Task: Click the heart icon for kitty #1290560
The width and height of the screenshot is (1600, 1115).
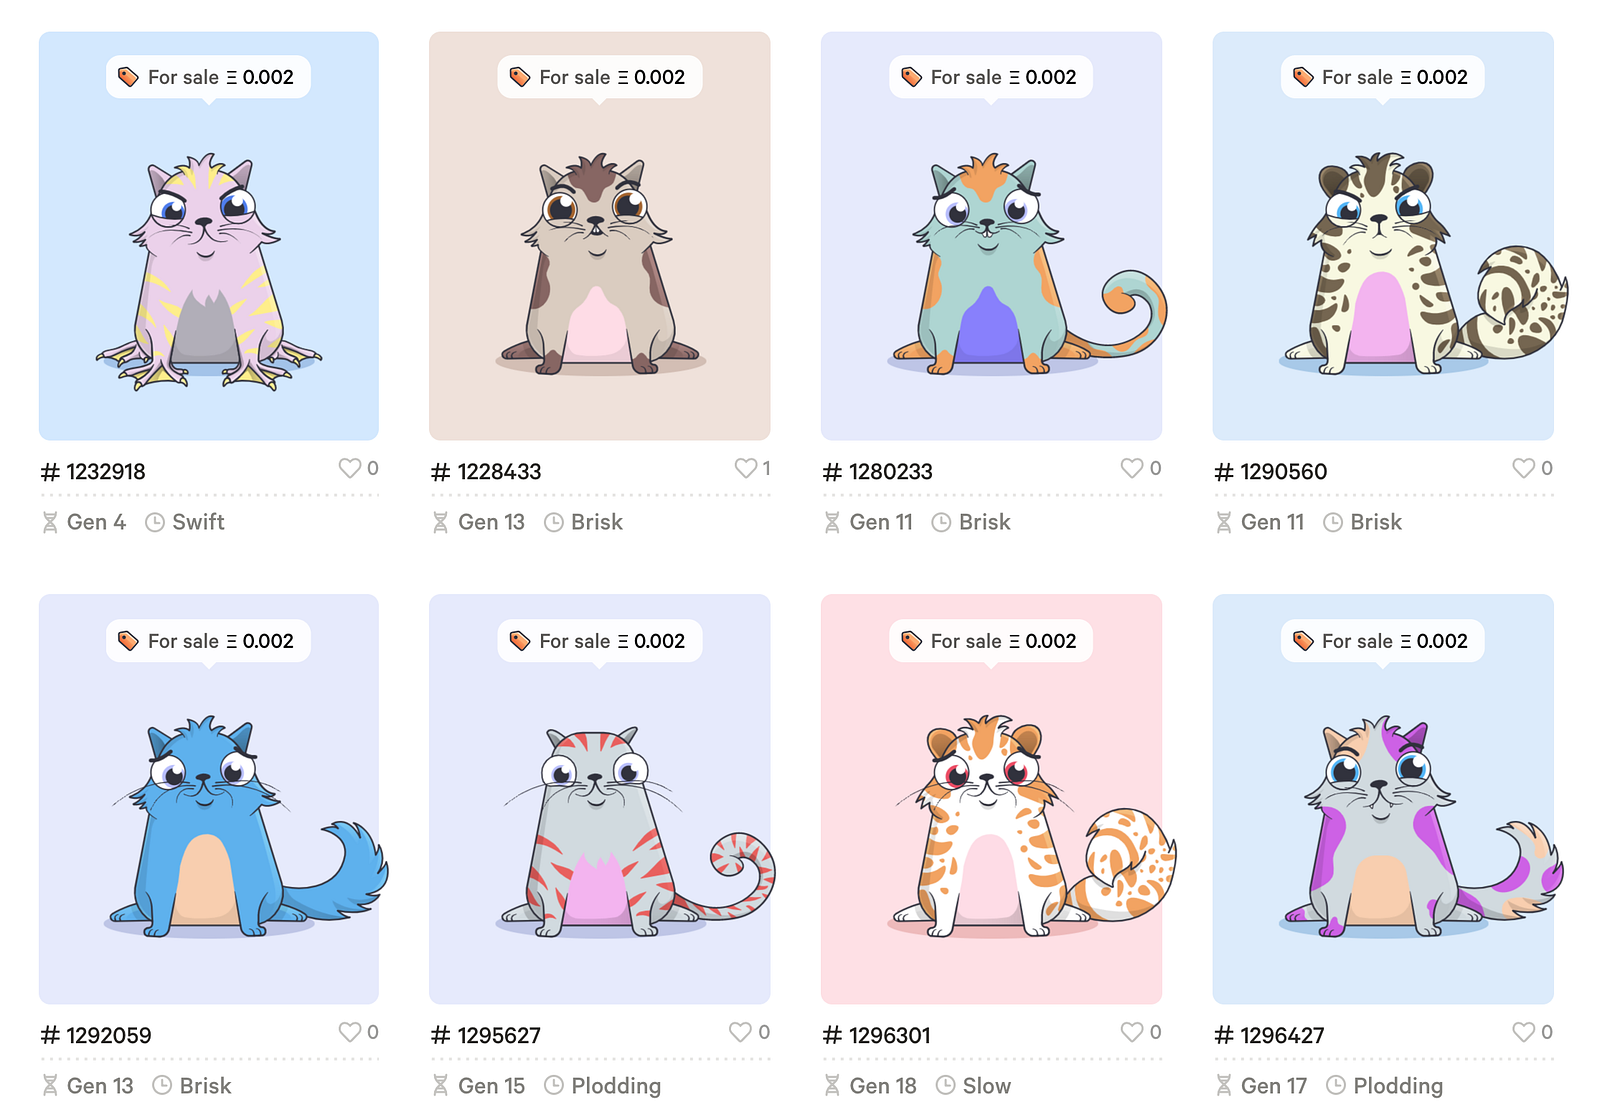Action: tap(1523, 468)
